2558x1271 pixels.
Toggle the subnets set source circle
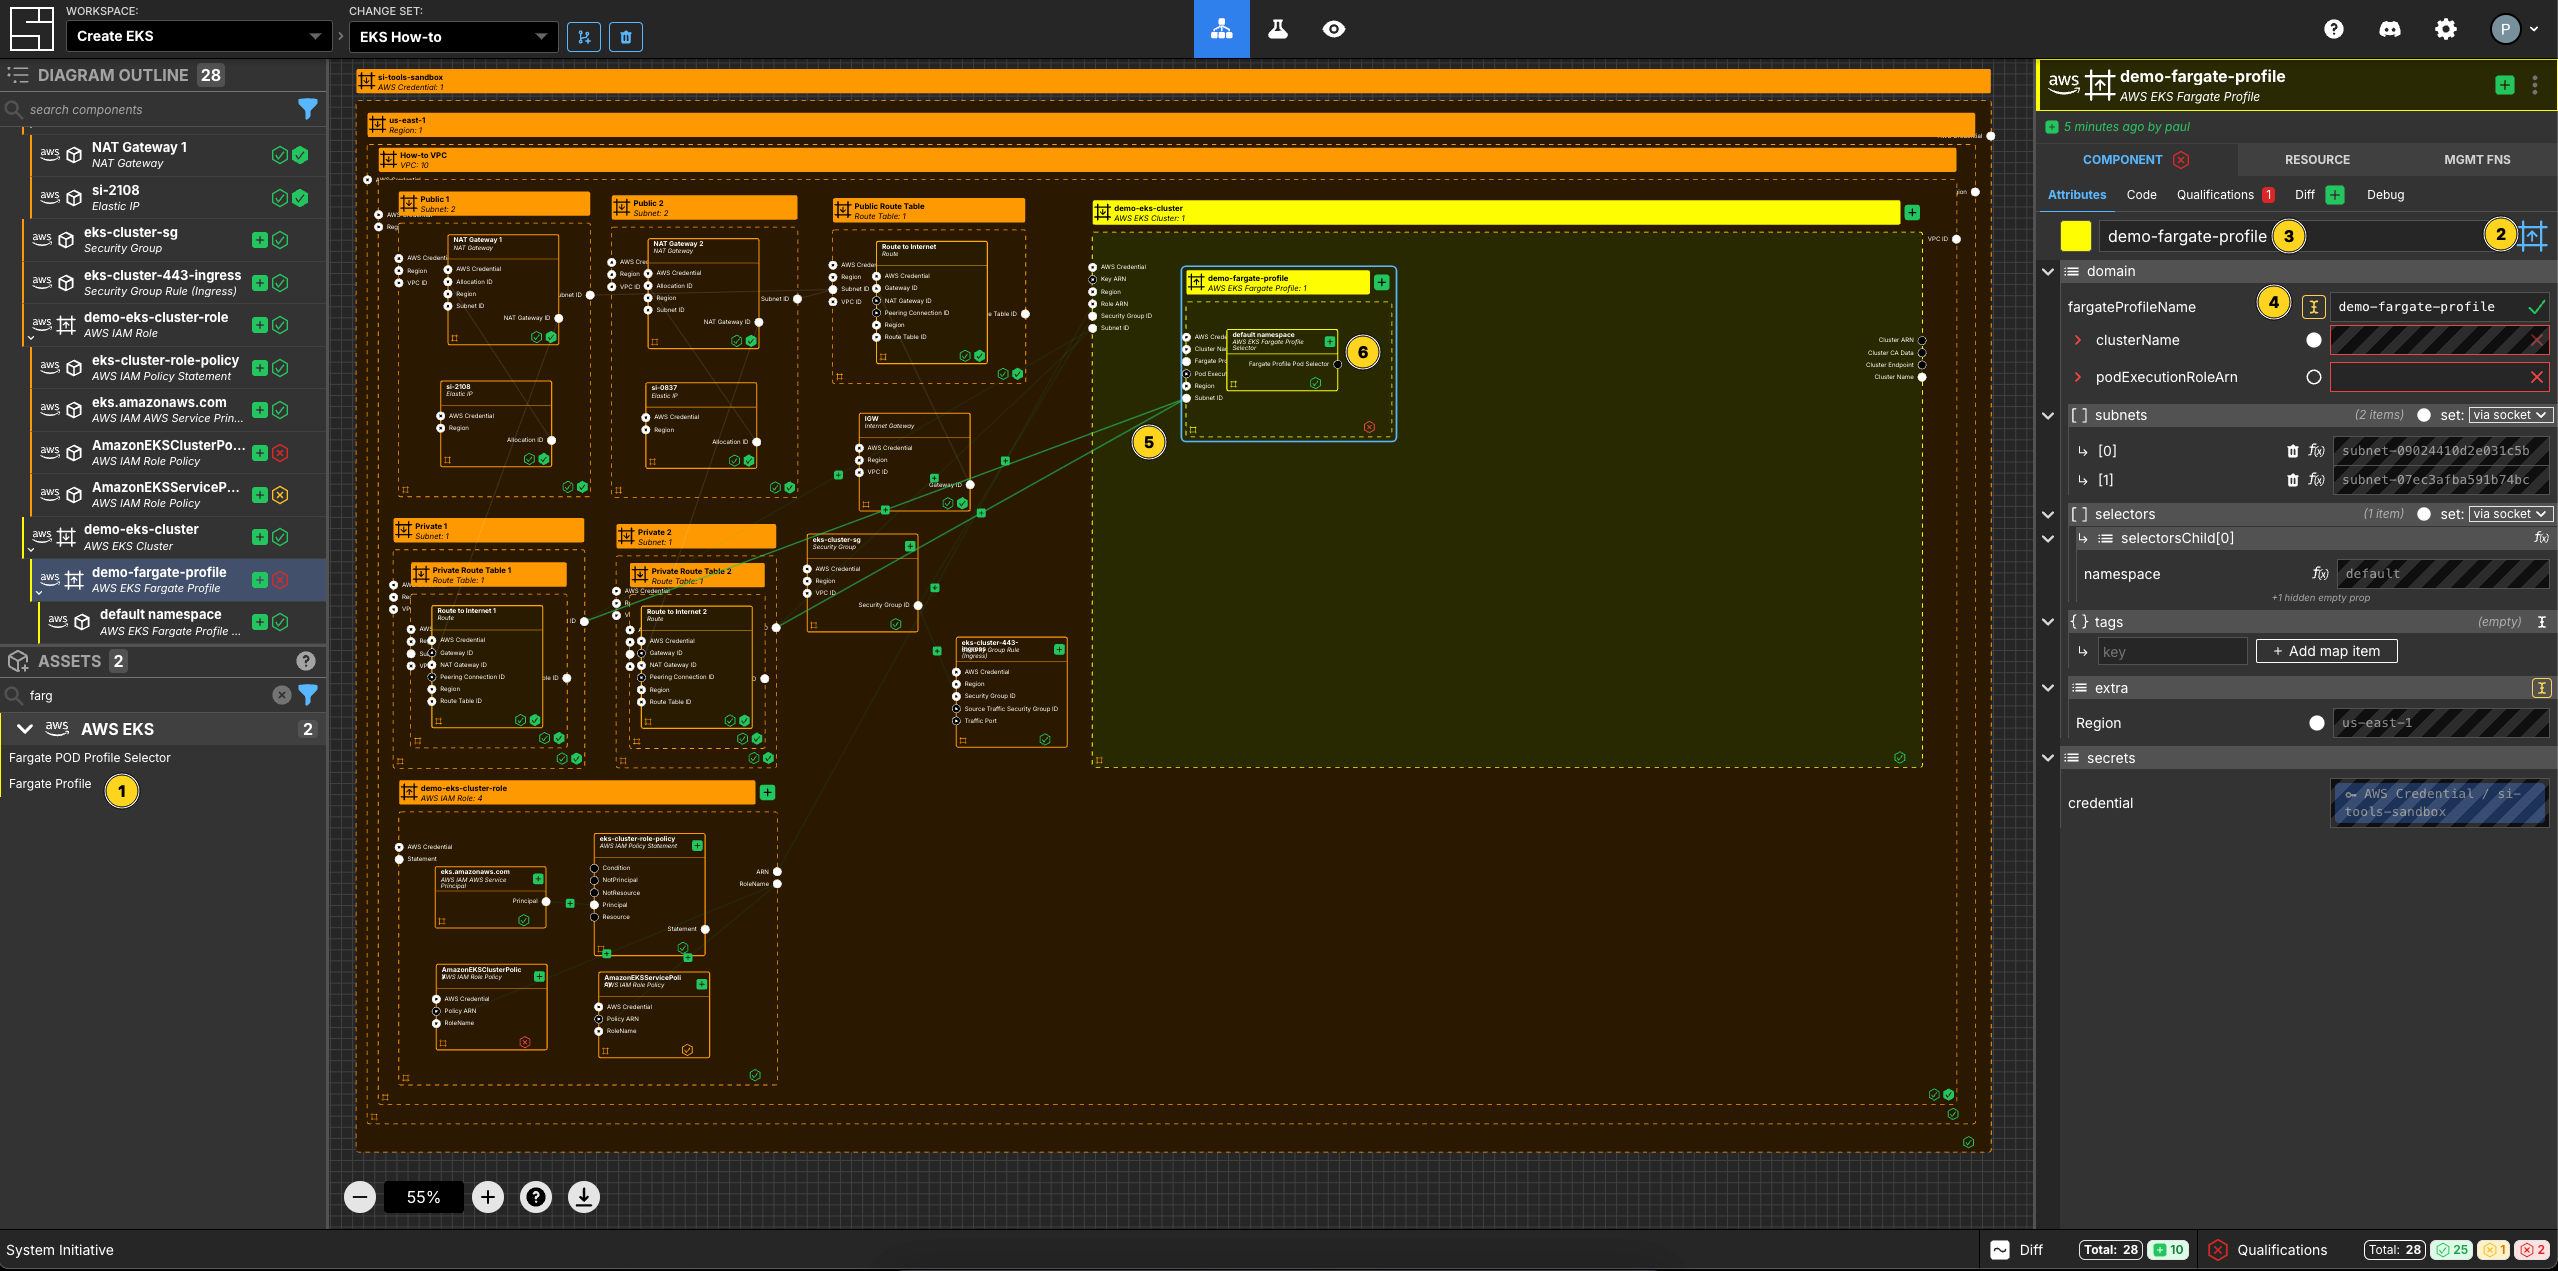click(2424, 415)
